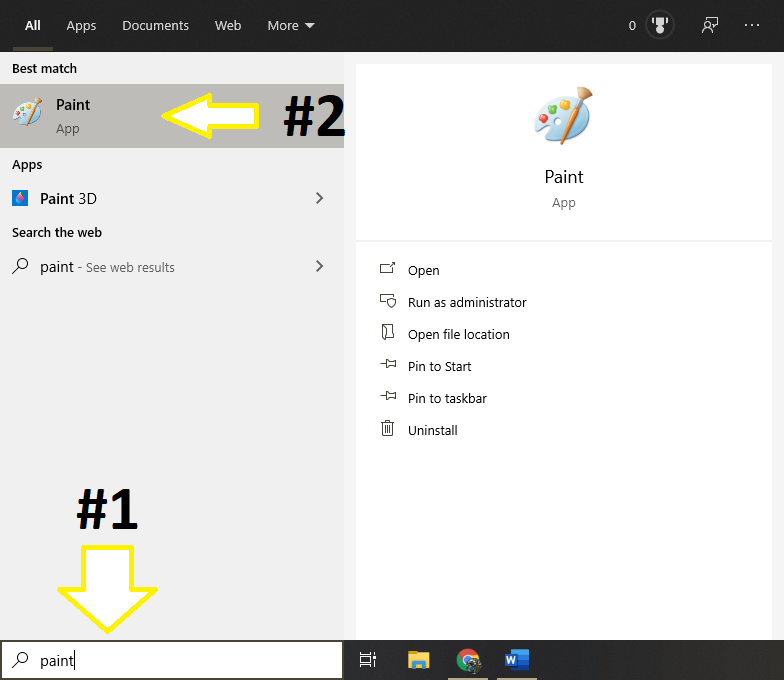
Task: Click the large Paint icon in preview pane
Action: click(564, 116)
